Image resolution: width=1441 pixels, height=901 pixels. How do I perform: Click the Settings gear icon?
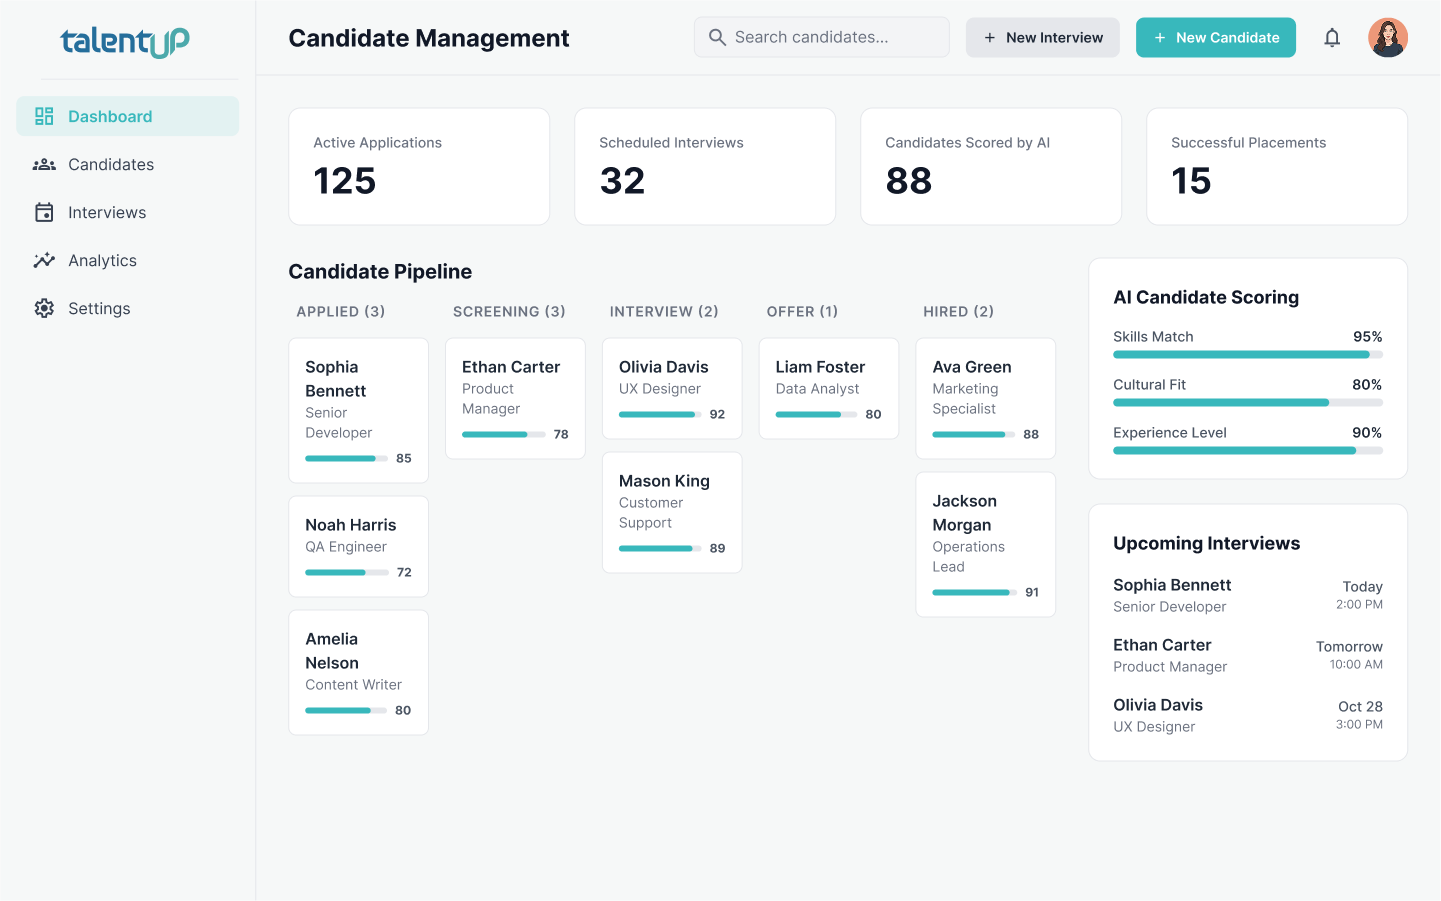[x=44, y=308]
